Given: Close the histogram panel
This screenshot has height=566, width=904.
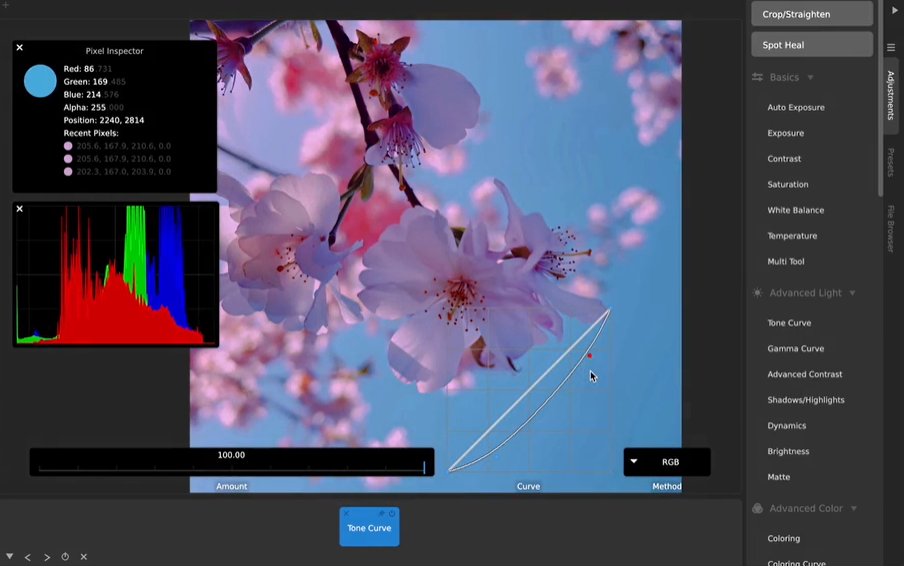Looking at the screenshot, I should point(19,209).
